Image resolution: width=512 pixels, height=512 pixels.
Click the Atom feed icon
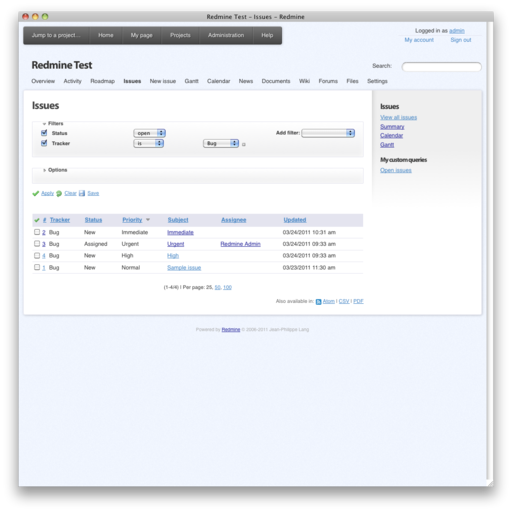tap(318, 302)
